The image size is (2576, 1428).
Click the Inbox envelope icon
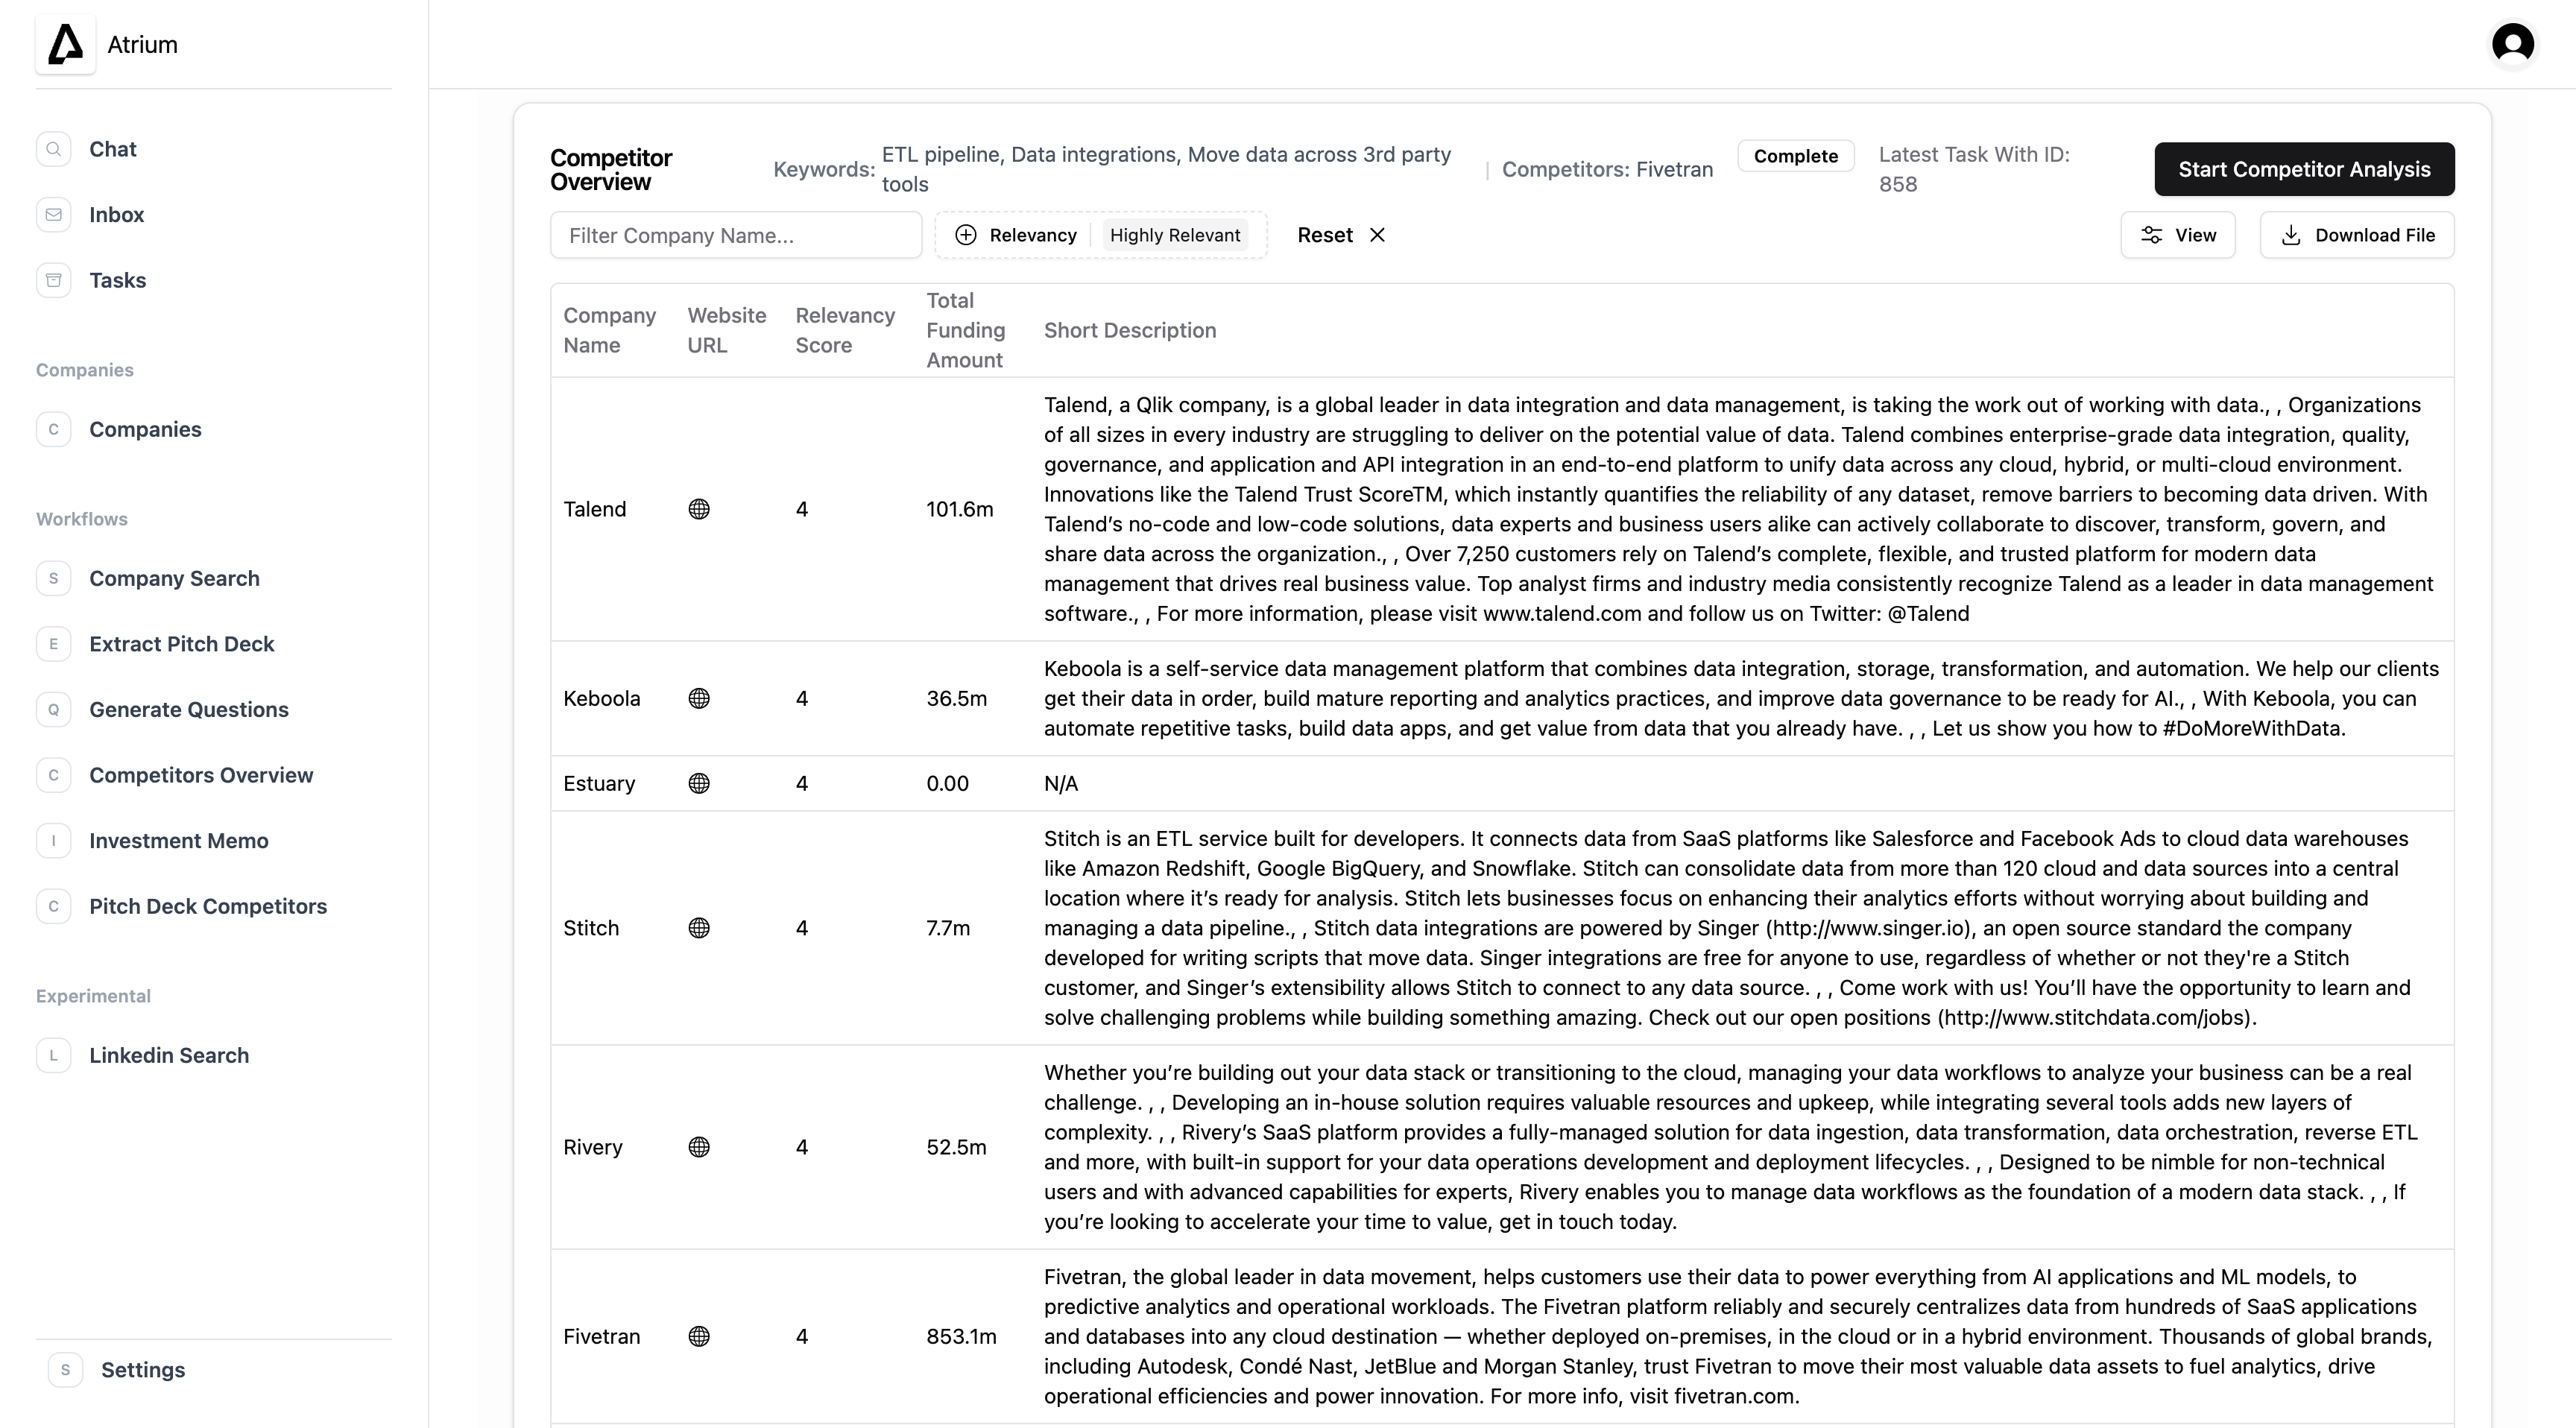[x=54, y=215]
